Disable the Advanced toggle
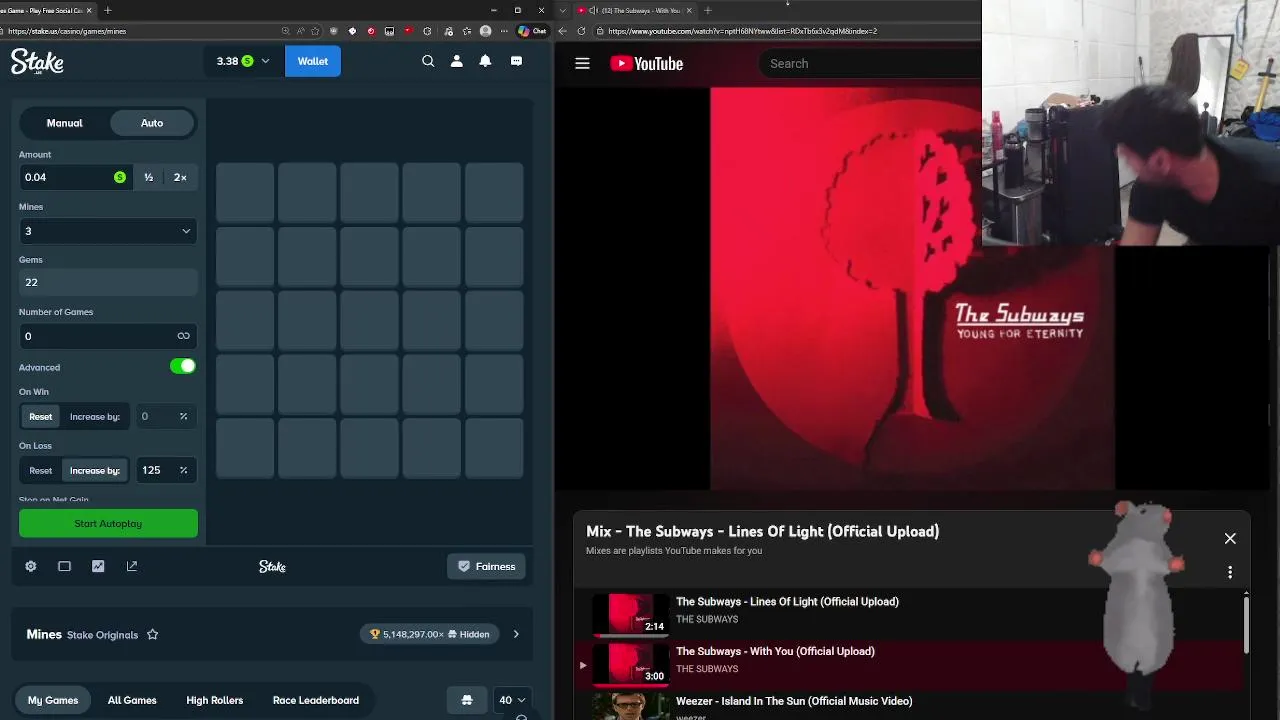 tap(182, 366)
